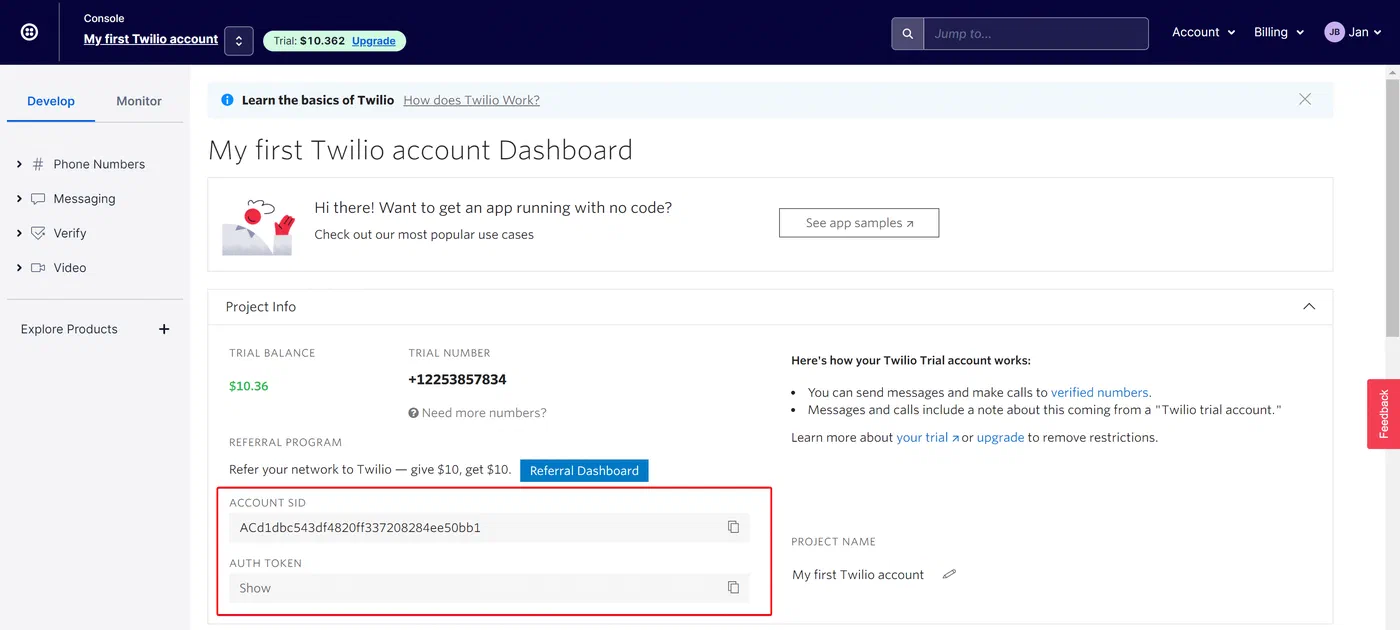
Task: Click the Phone Numbers hash icon
Action: [38, 164]
